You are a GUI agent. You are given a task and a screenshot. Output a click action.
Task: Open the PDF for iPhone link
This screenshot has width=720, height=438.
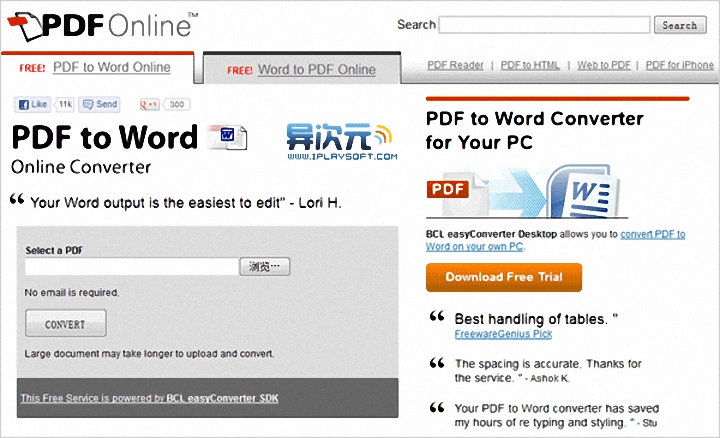(680, 65)
